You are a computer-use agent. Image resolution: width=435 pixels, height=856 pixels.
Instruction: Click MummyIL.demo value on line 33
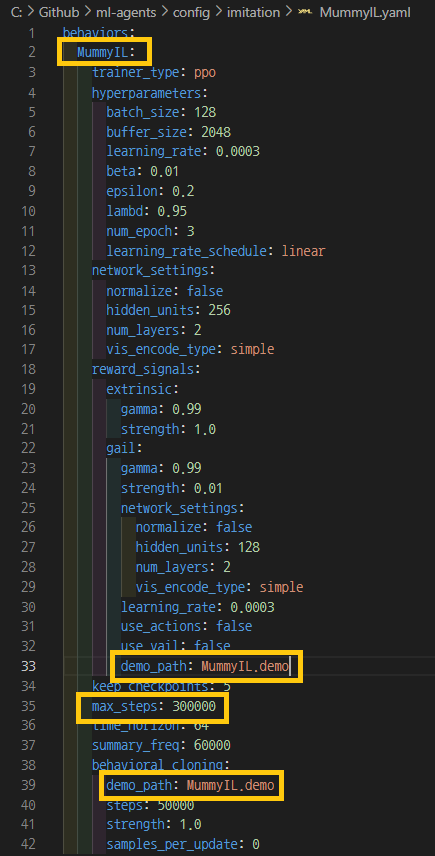tap(245, 666)
